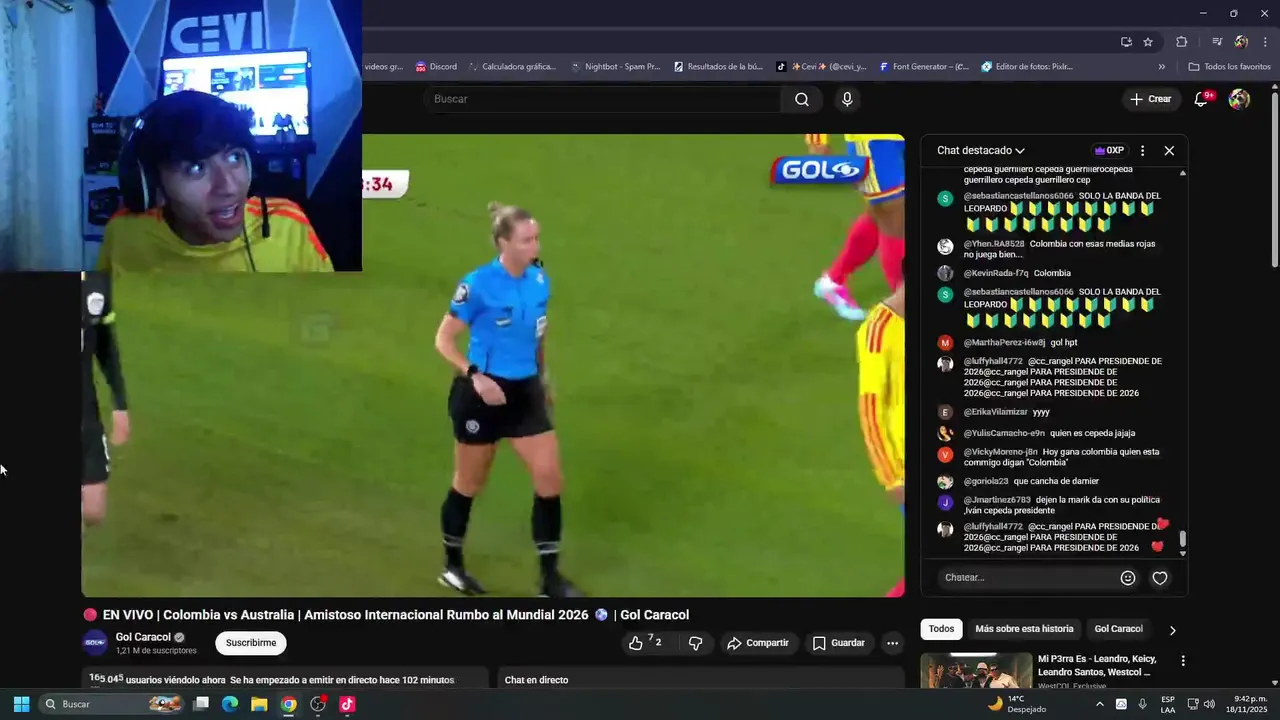Image resolution: width=1280 pixels, height=720 pixels.
Task: Open live chat three-dot options menu
Action: click(1143, 150)
